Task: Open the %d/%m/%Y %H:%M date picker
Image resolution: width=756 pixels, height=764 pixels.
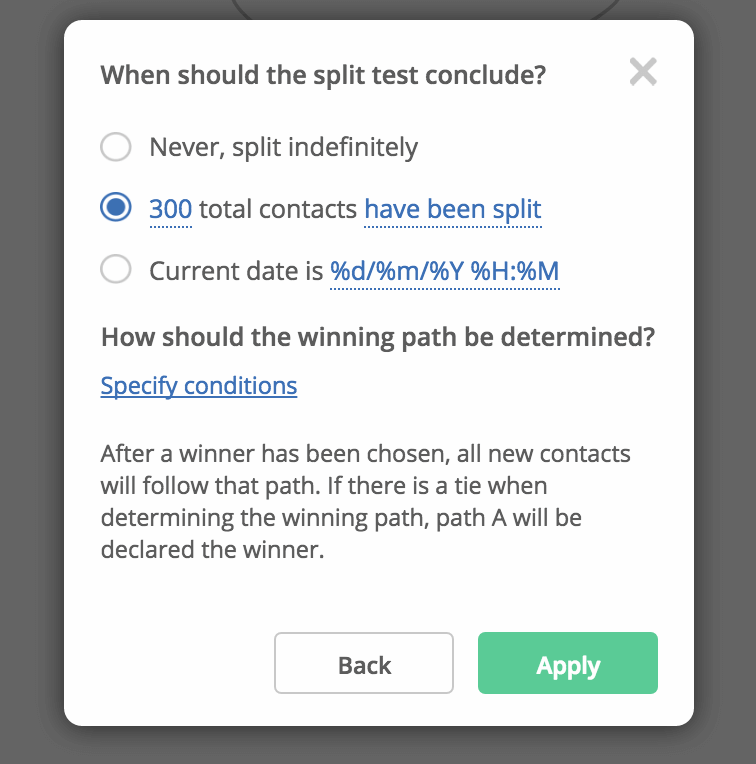Action: pyautogui.click(x=444, y=271)
